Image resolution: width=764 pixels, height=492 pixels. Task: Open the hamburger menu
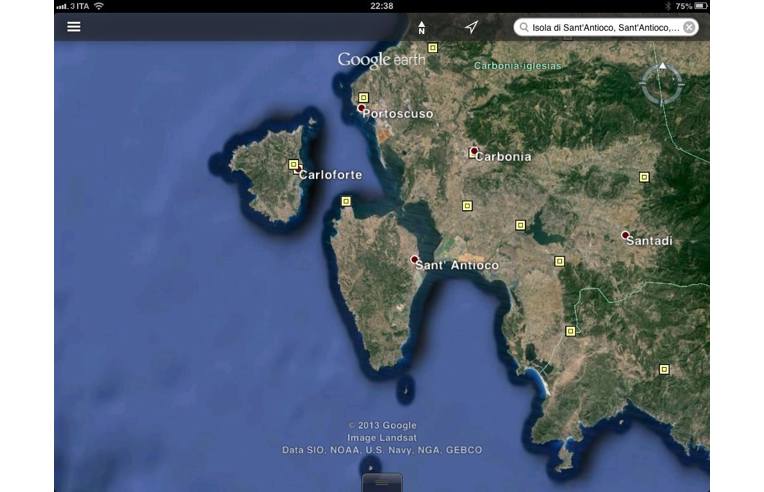point(74,27)
